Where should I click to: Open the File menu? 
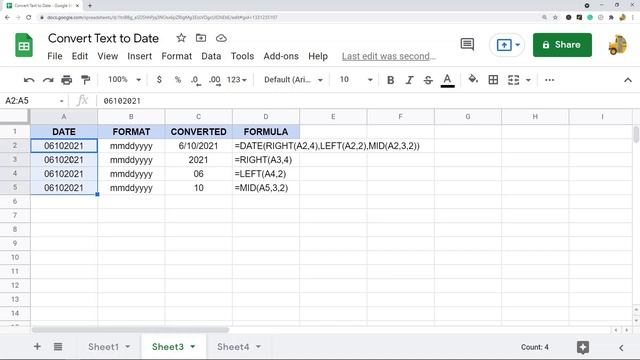(55, 56)
